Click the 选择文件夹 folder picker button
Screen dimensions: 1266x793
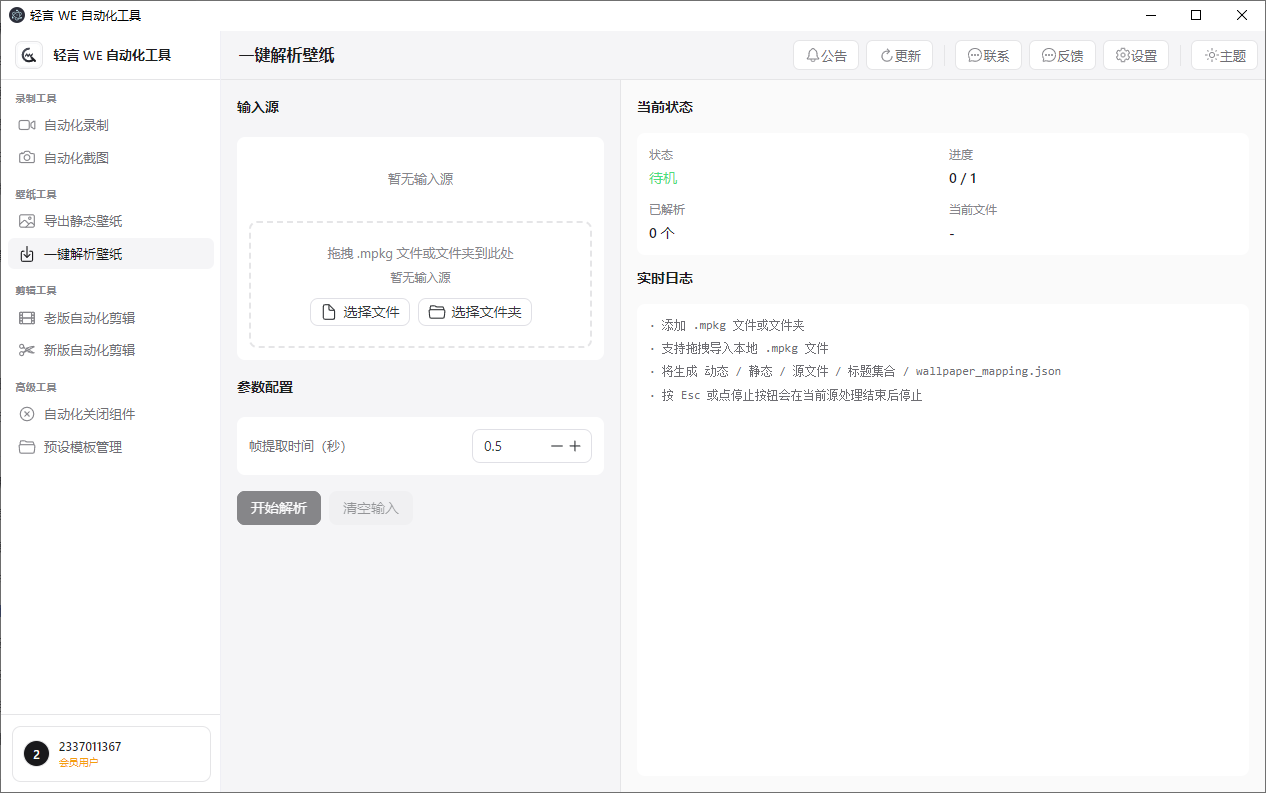point(474,311)
